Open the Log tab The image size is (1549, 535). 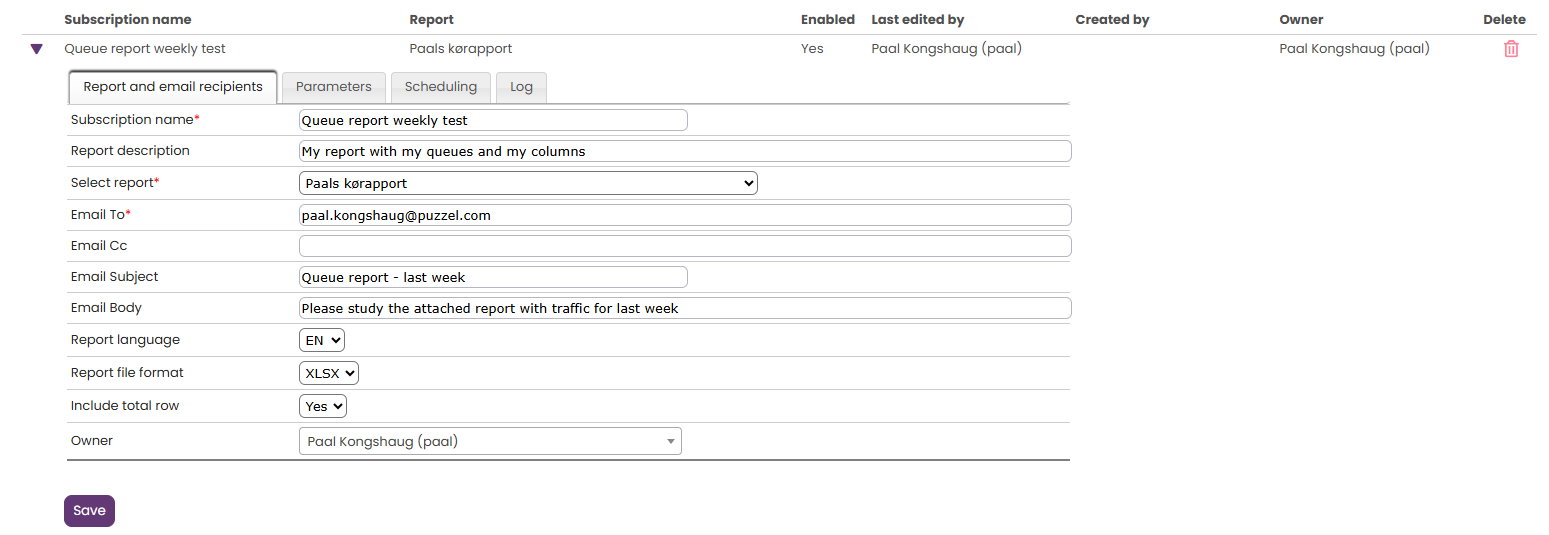pyautogui.click(x=521, y=87)
